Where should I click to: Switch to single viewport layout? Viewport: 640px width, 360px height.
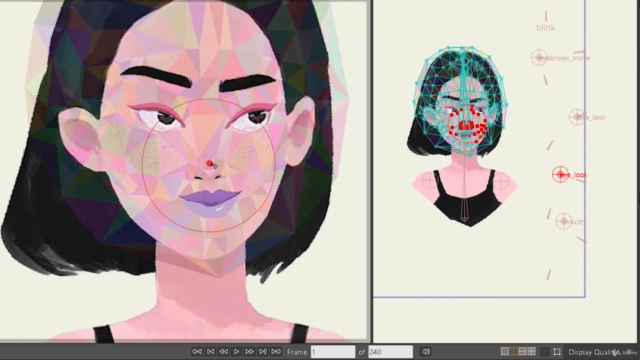click(x=505, y=351)
